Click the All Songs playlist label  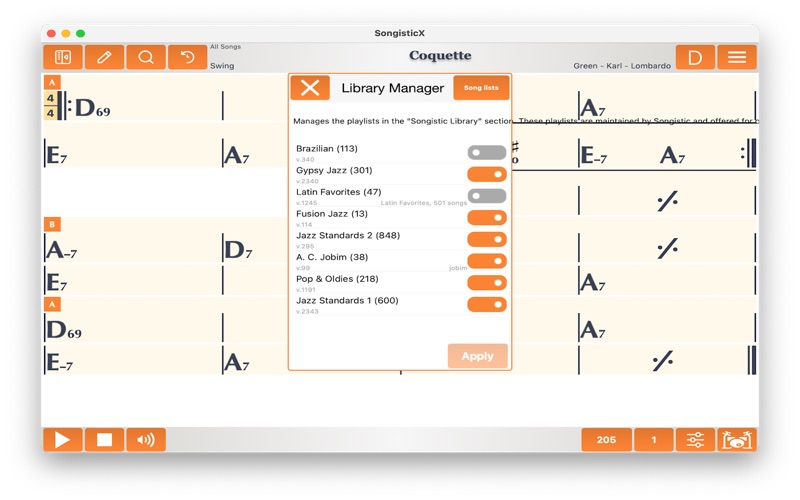(226, 46)
